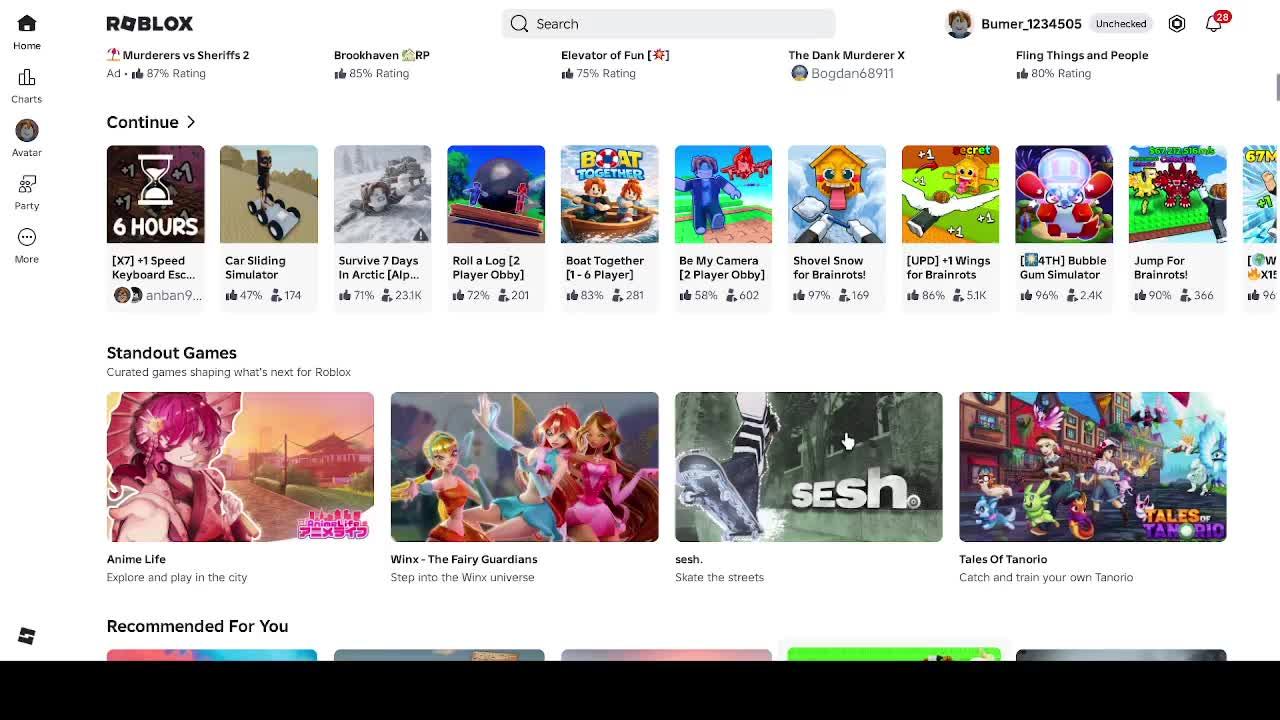Click the Winx - The Fairy Guardians title
The image size is (1280, 720).
point(464,559)
